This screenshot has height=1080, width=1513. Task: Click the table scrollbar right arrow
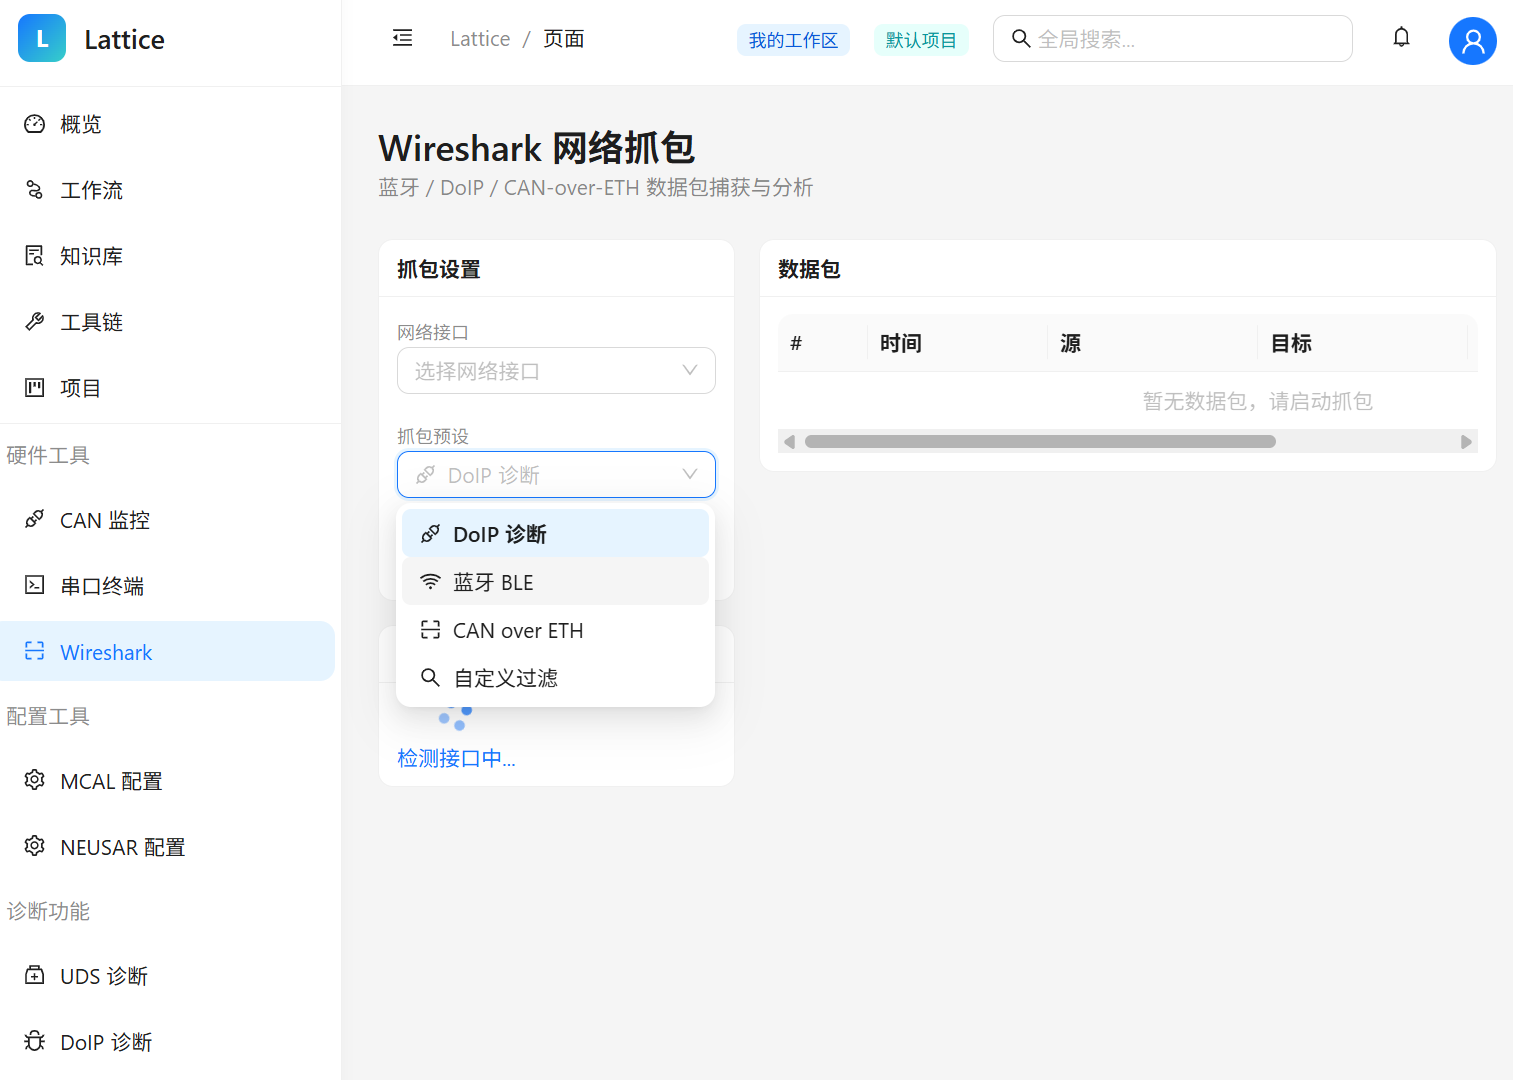point(1466,441)
